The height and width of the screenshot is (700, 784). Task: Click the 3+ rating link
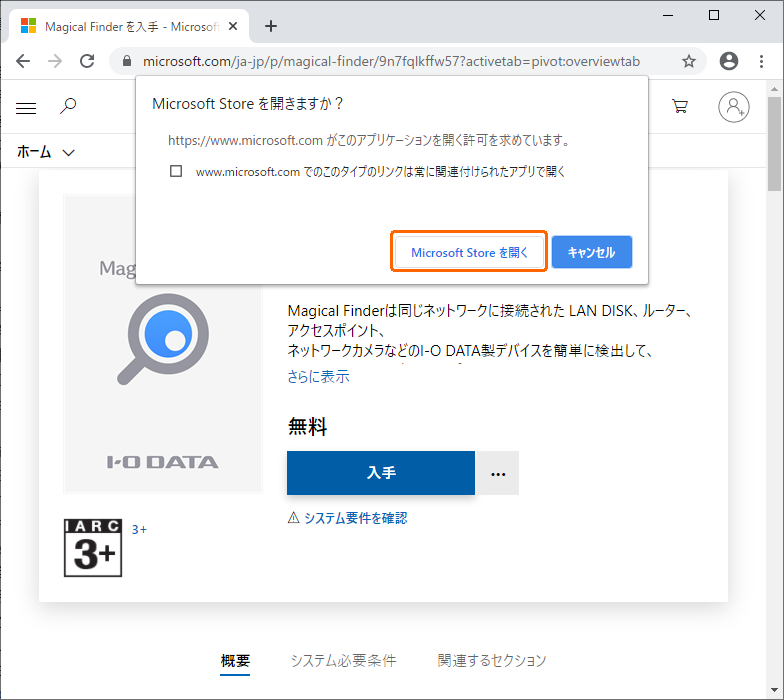coord(139,530)
